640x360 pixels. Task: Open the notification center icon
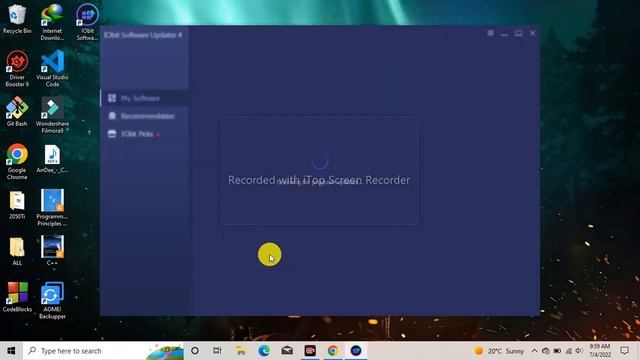[x=624, y=351]
